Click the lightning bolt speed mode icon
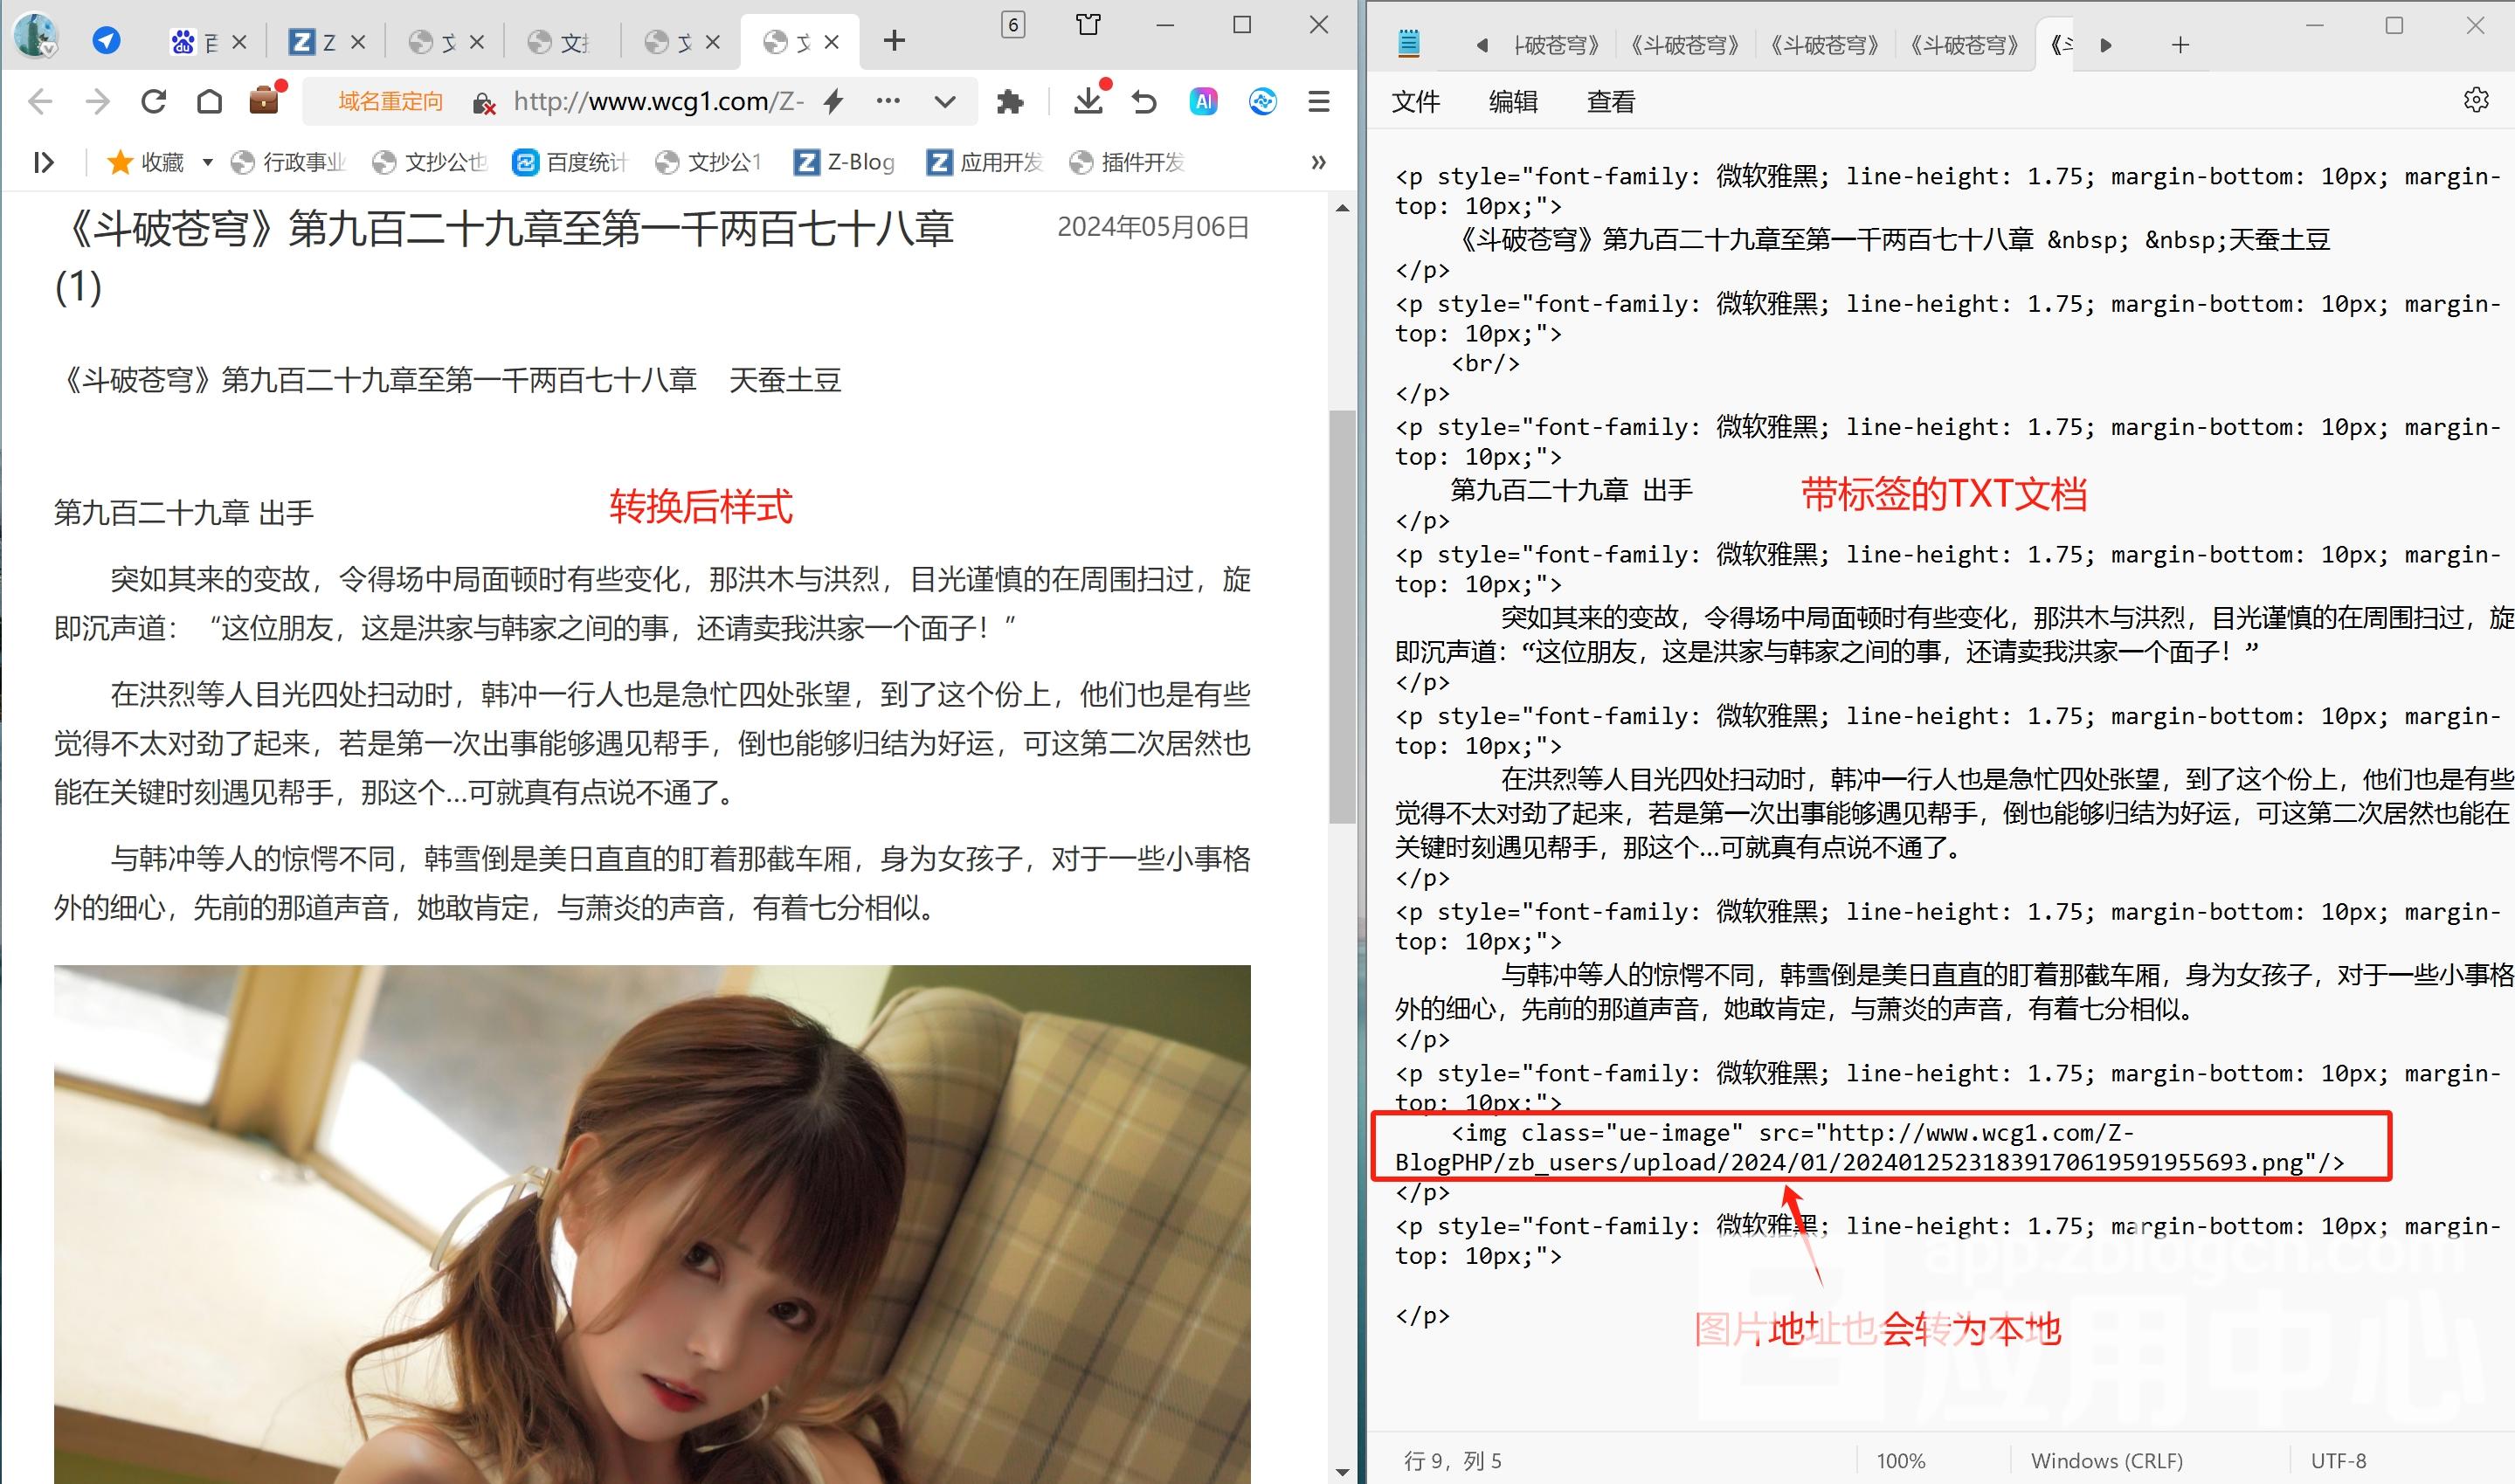 tap(833, 101)
